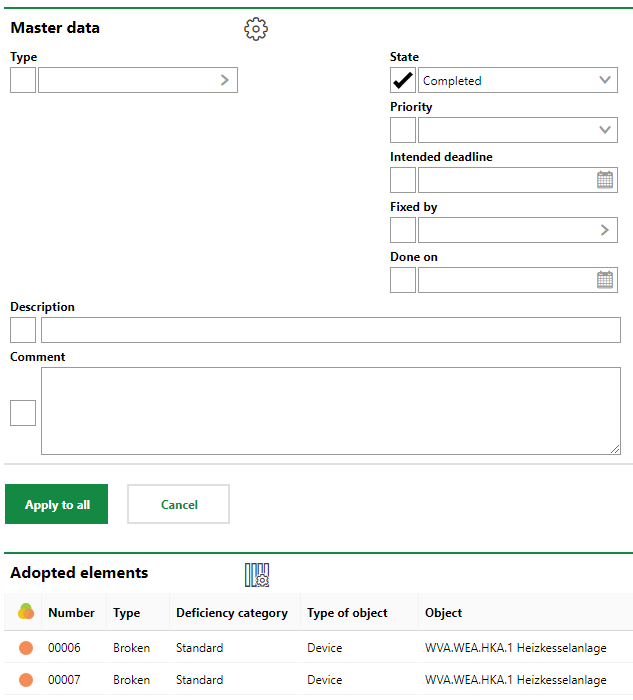Uncheck the State checkbox
The width and height of the screenshot is (633, 700).
pos(403,80)
